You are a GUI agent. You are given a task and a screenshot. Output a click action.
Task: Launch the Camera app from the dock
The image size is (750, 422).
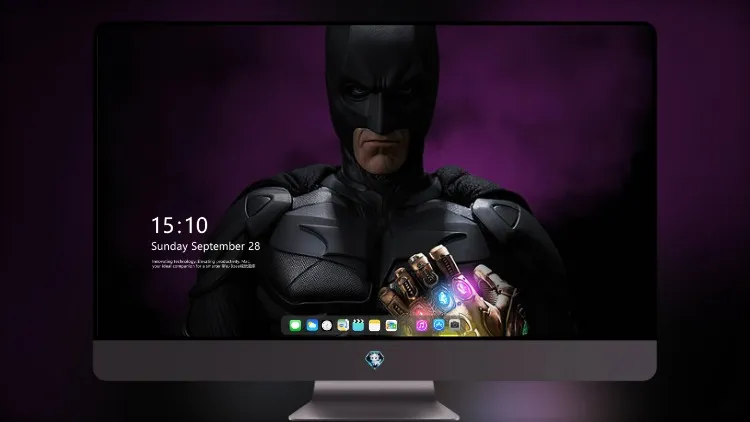(454, 325)
